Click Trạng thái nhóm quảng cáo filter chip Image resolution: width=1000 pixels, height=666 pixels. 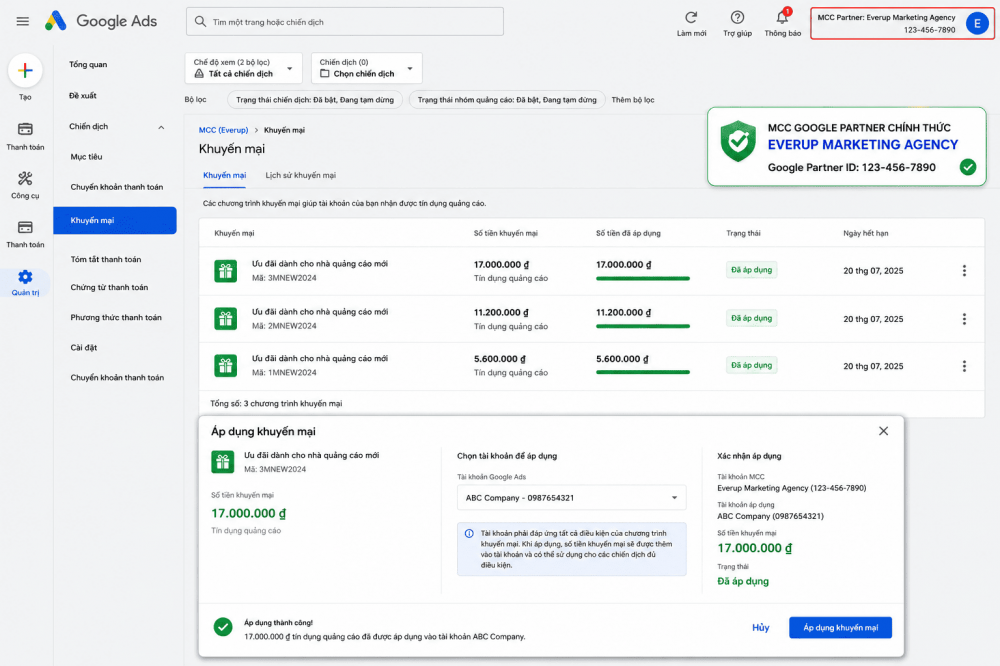tap(507, 100)
